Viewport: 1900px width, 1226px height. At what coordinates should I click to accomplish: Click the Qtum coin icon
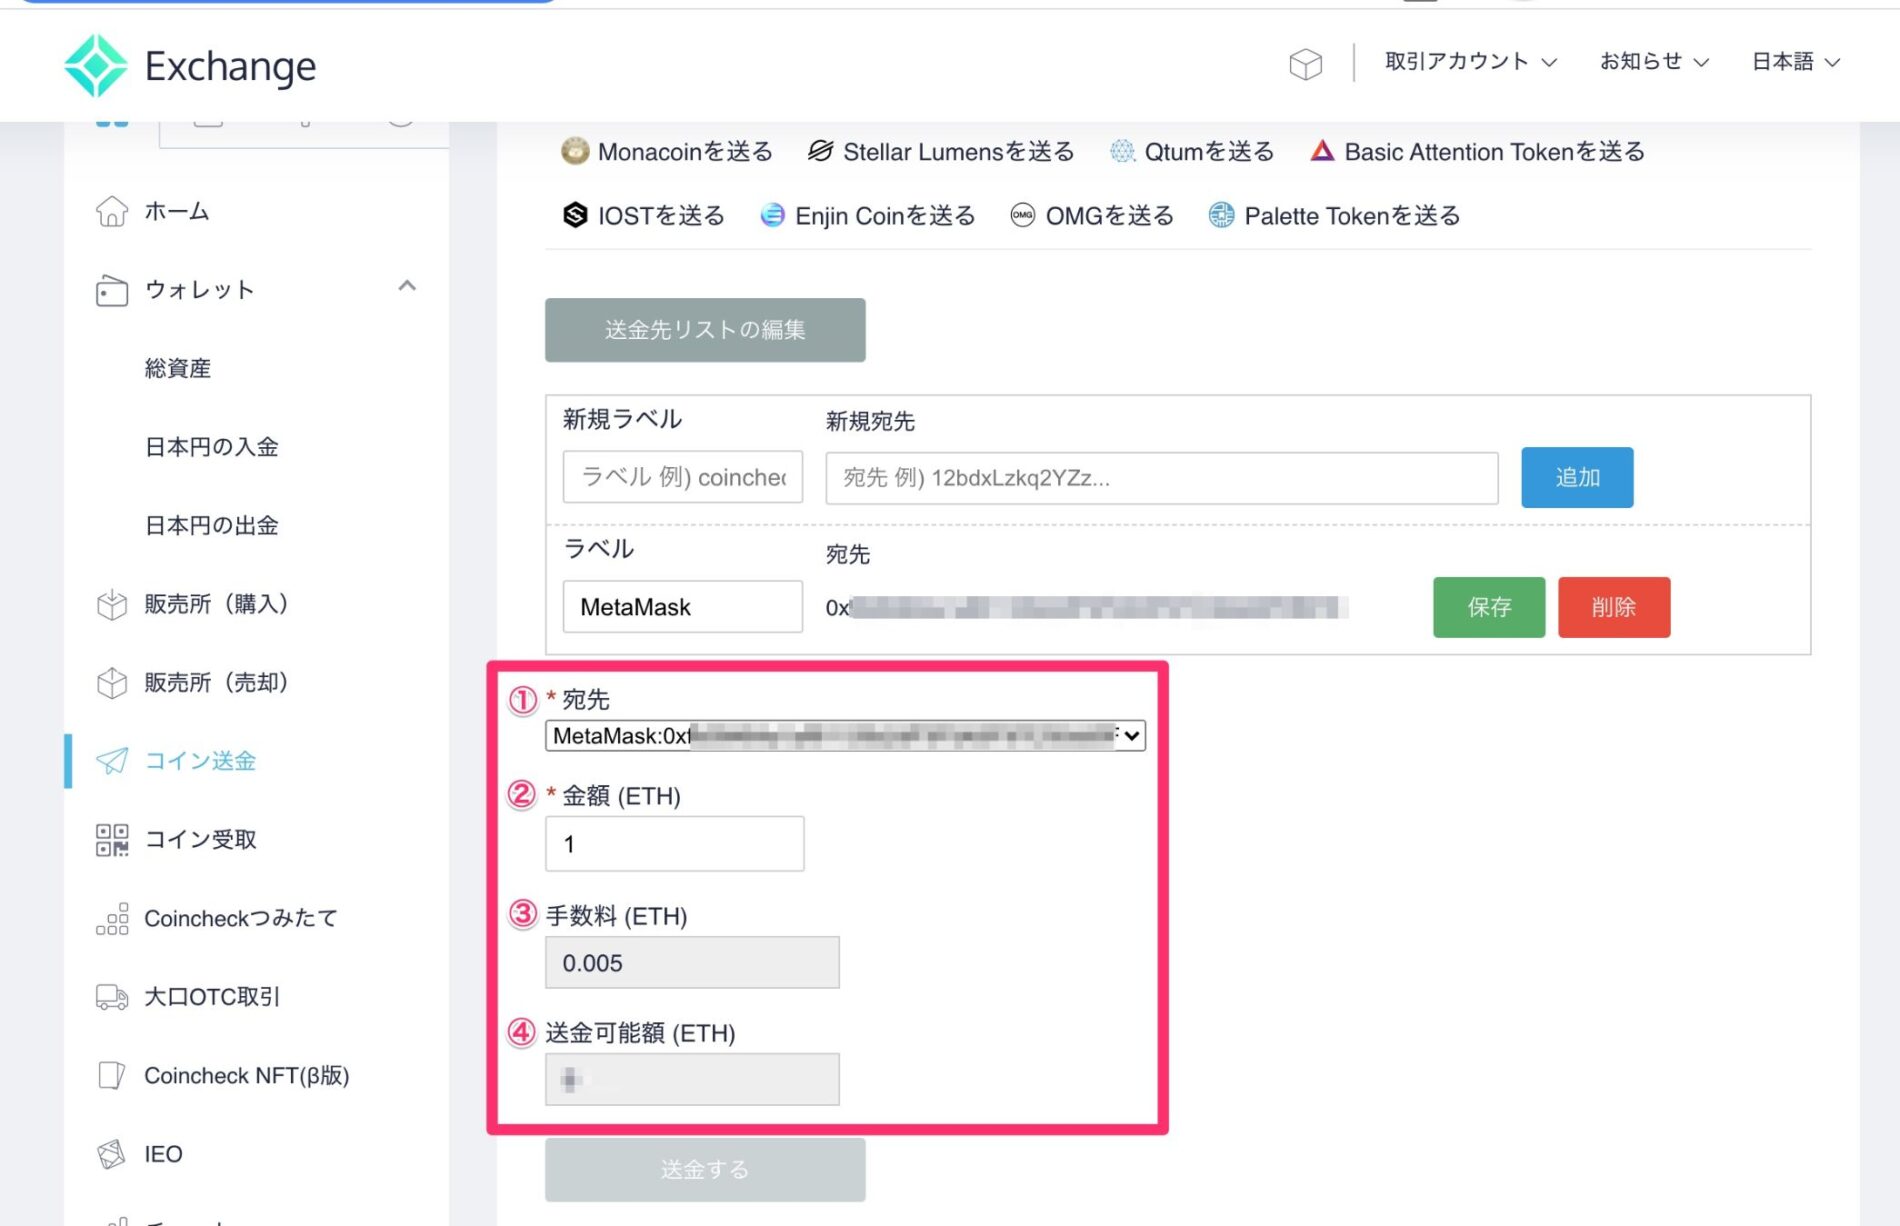tap(1122, 151)
